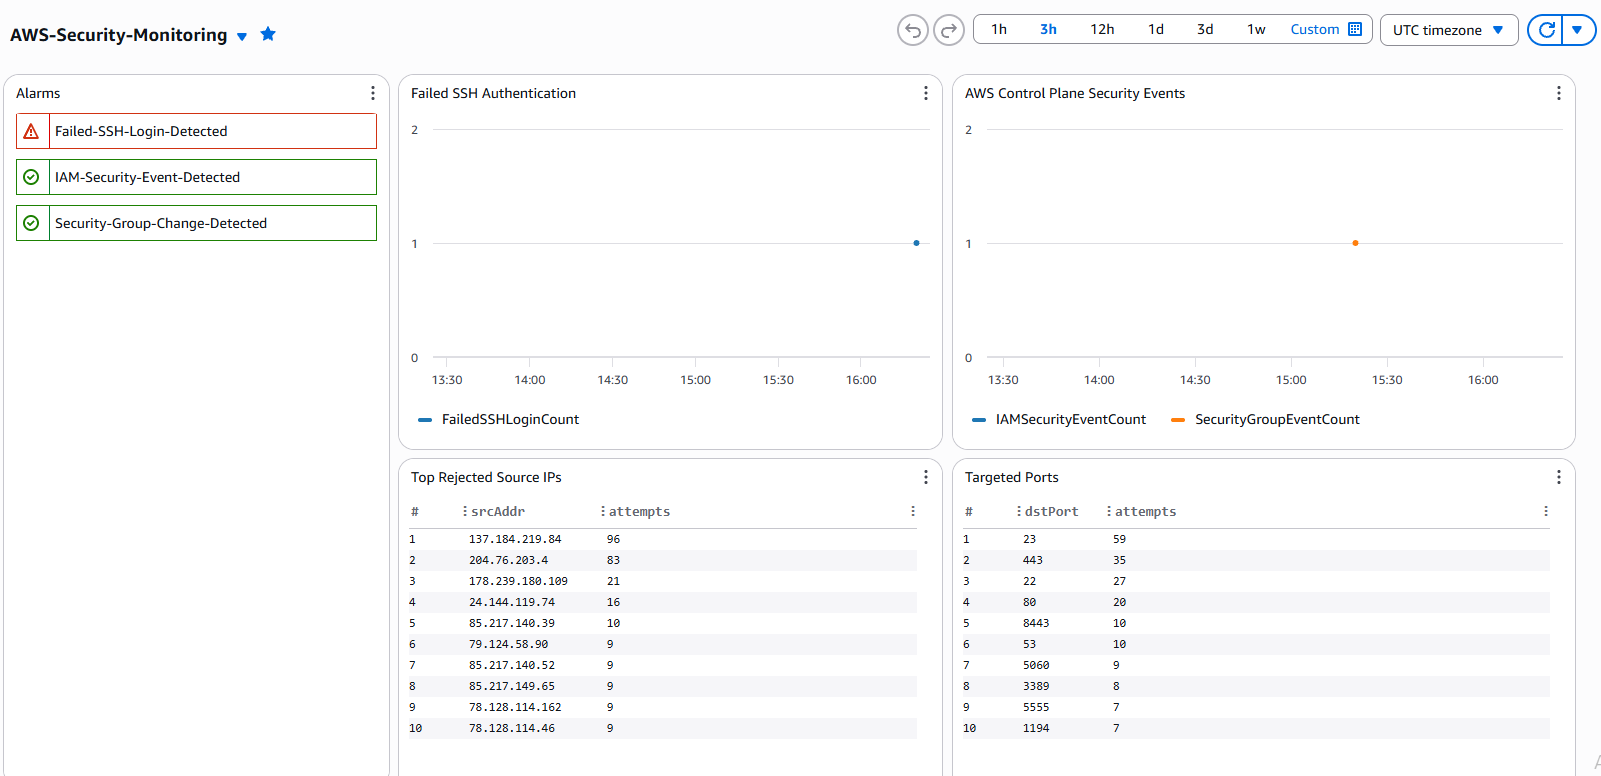This screenshot has height=776, width=1601.
Task: Open column settings in Top Rejected IPs table
Action: pyautogui.click(x=913, y=511)
